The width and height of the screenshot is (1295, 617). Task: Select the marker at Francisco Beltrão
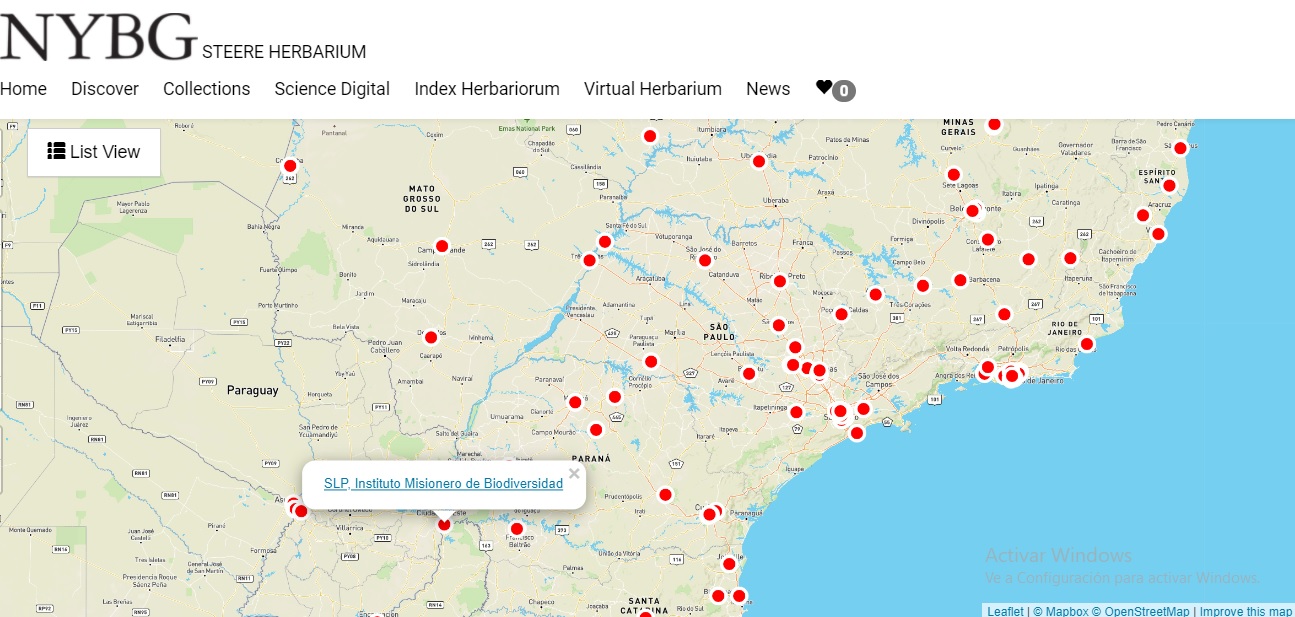(517, 529)
